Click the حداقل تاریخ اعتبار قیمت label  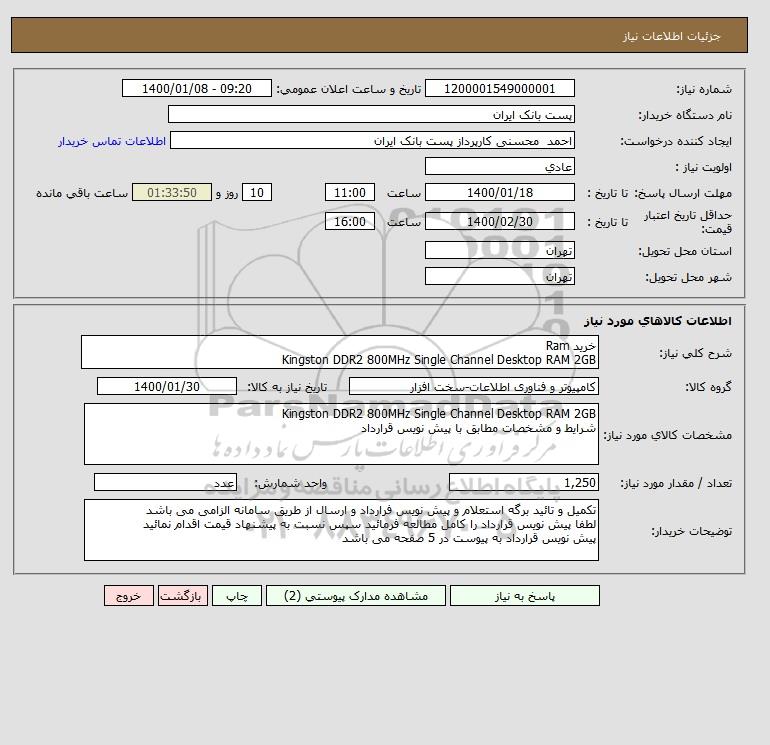click(x=688, y=222)
